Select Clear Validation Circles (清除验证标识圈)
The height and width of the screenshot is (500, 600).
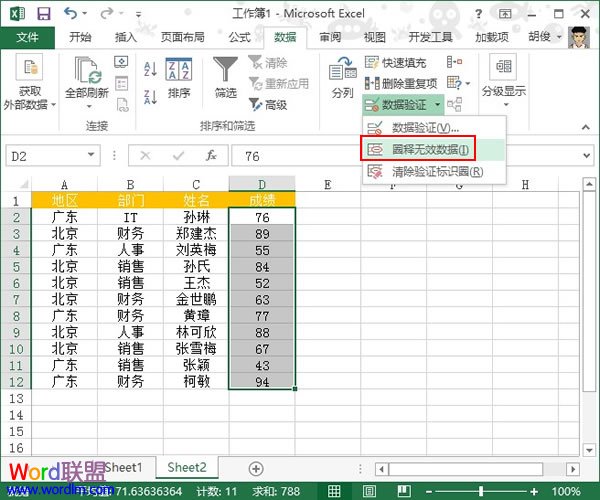[x=434, y=171]
